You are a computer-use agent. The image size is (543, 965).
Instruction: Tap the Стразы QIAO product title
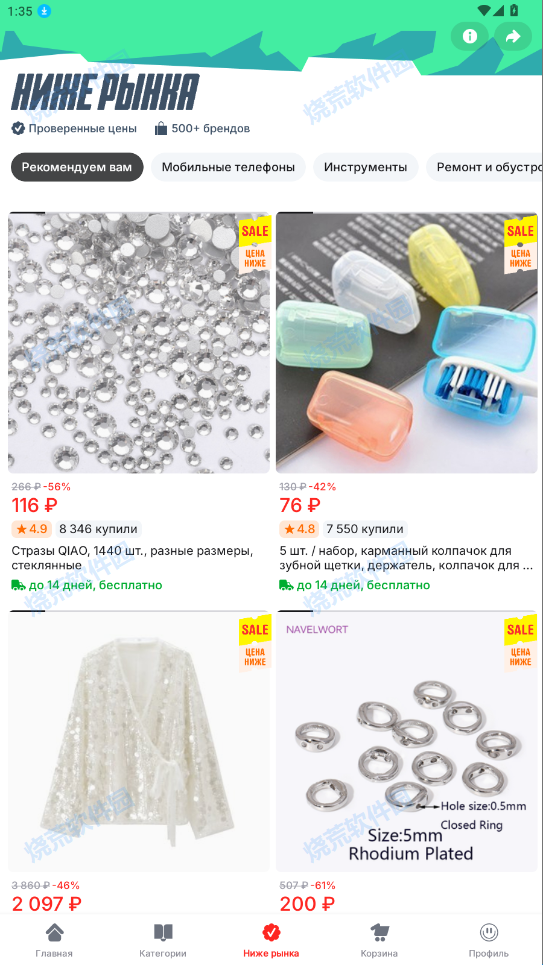[x=132, y=558]
